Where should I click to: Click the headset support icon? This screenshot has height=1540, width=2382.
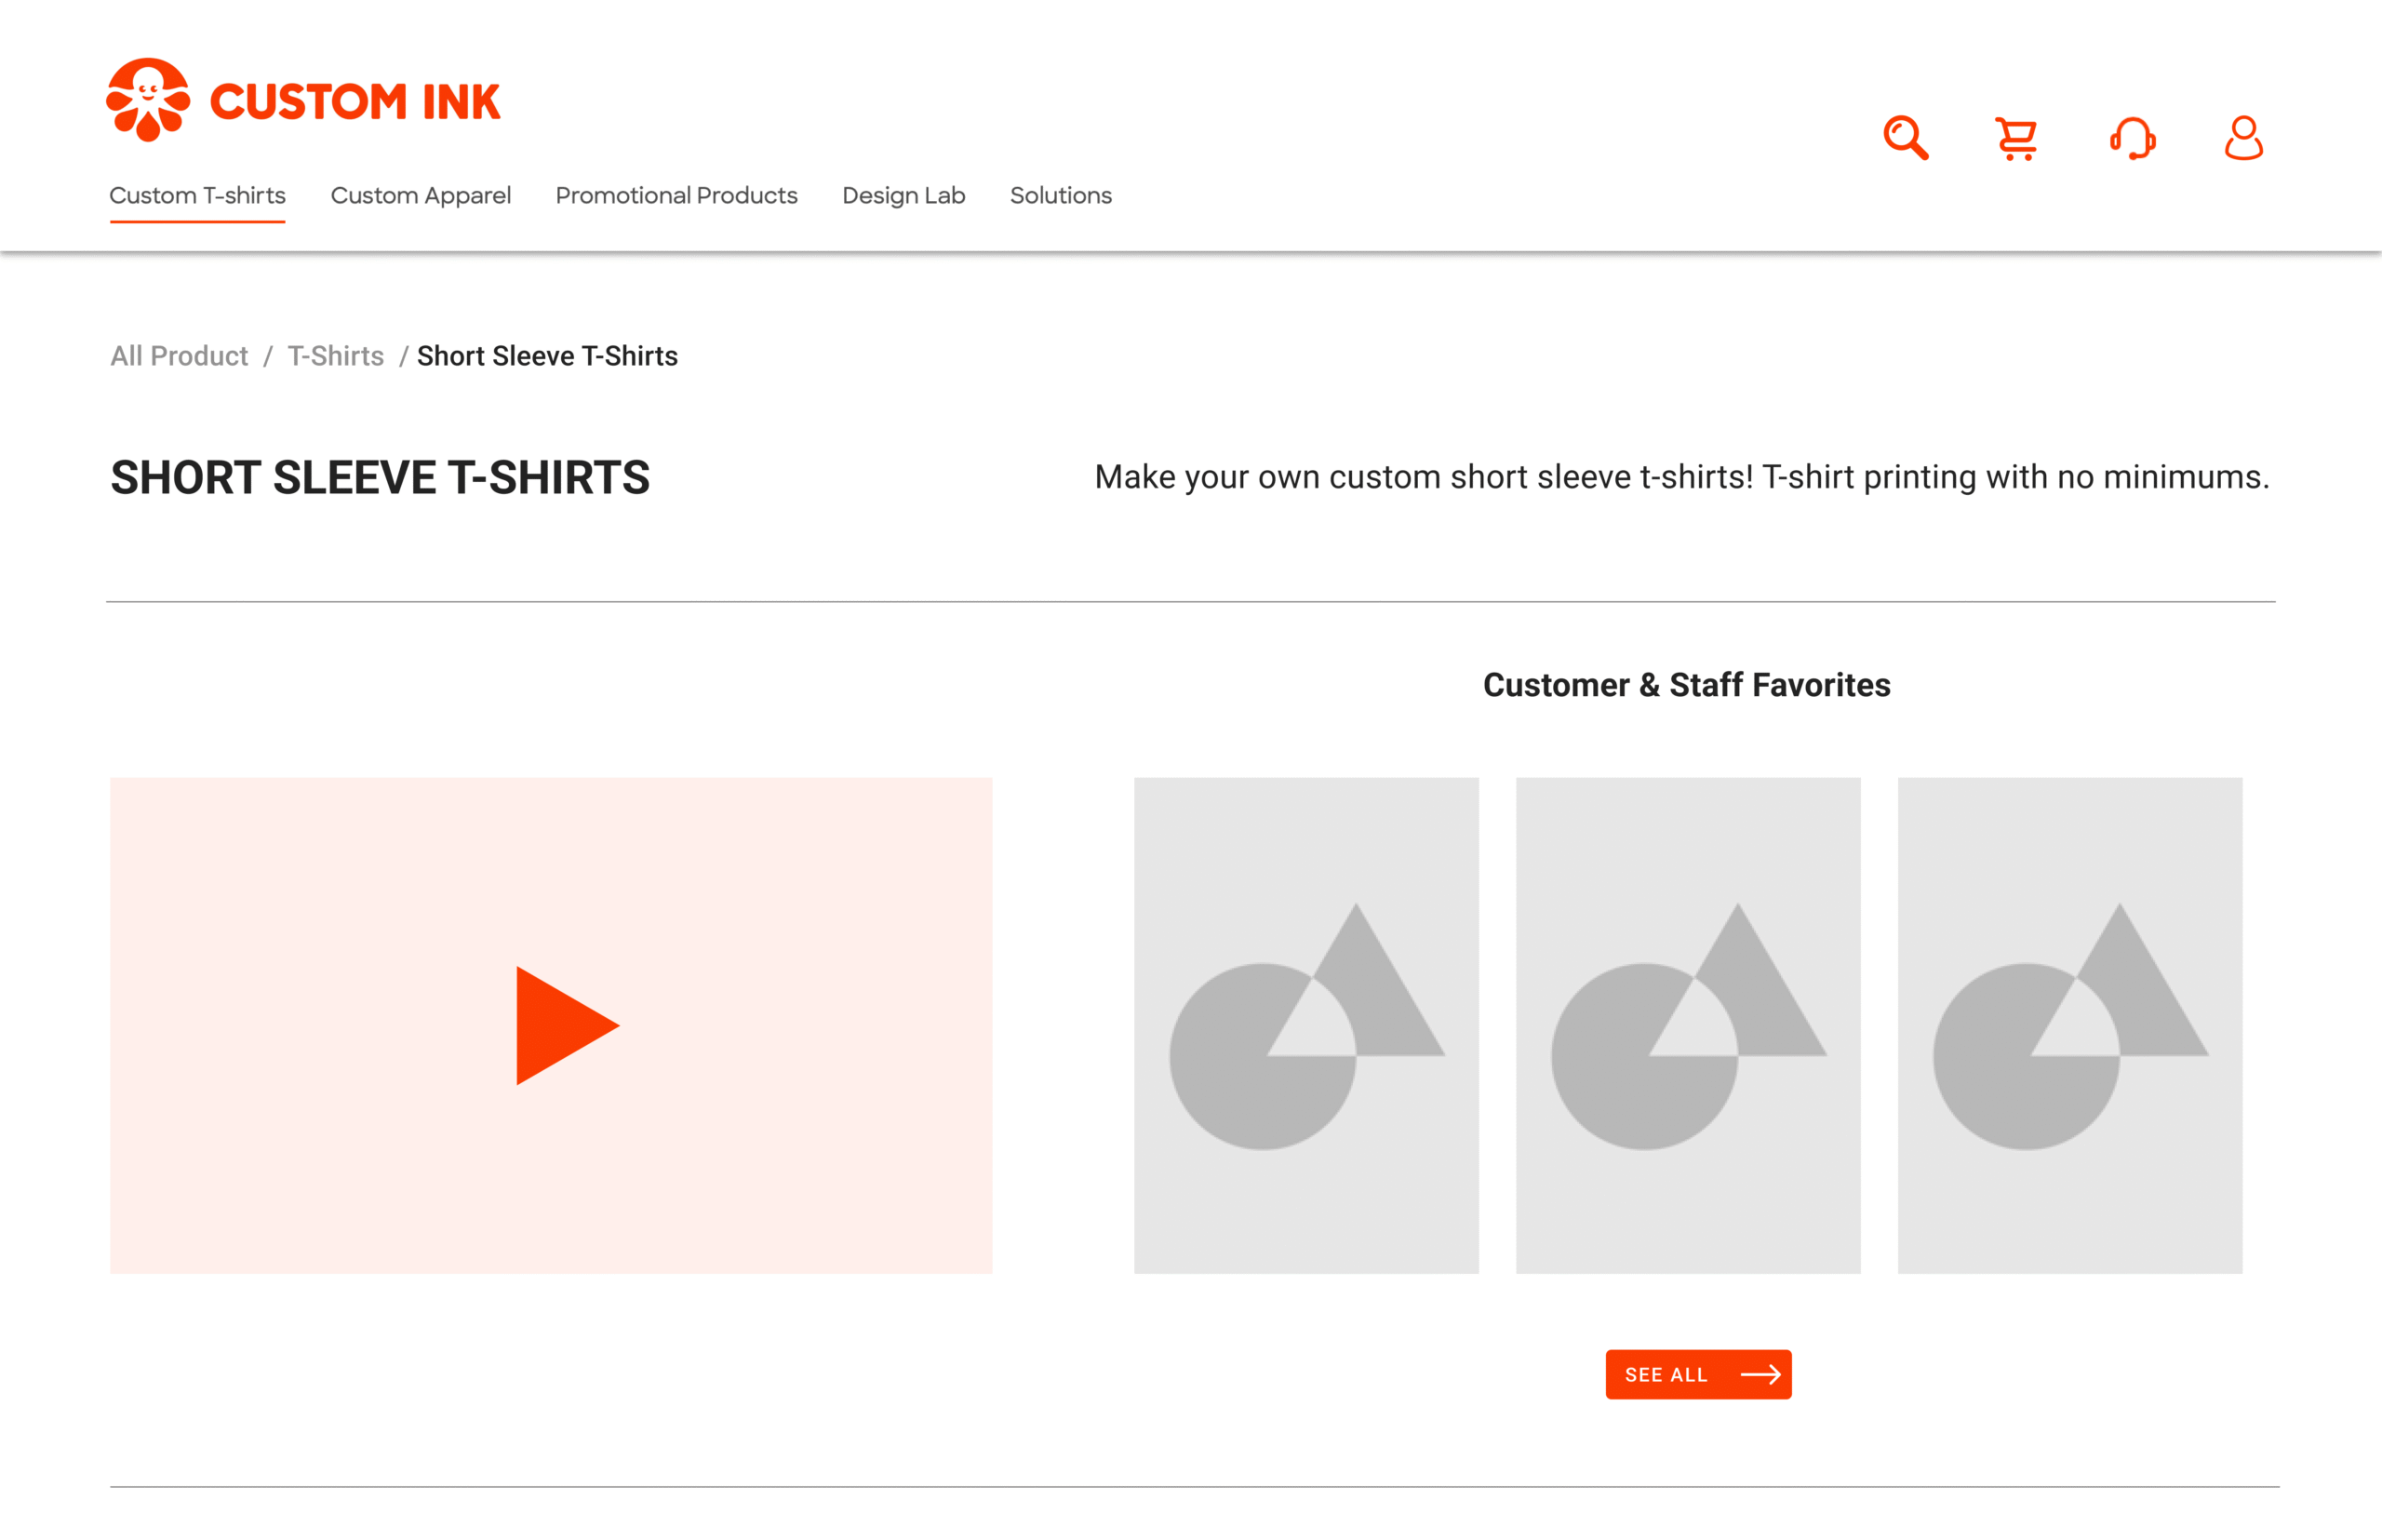[2131, 140]
